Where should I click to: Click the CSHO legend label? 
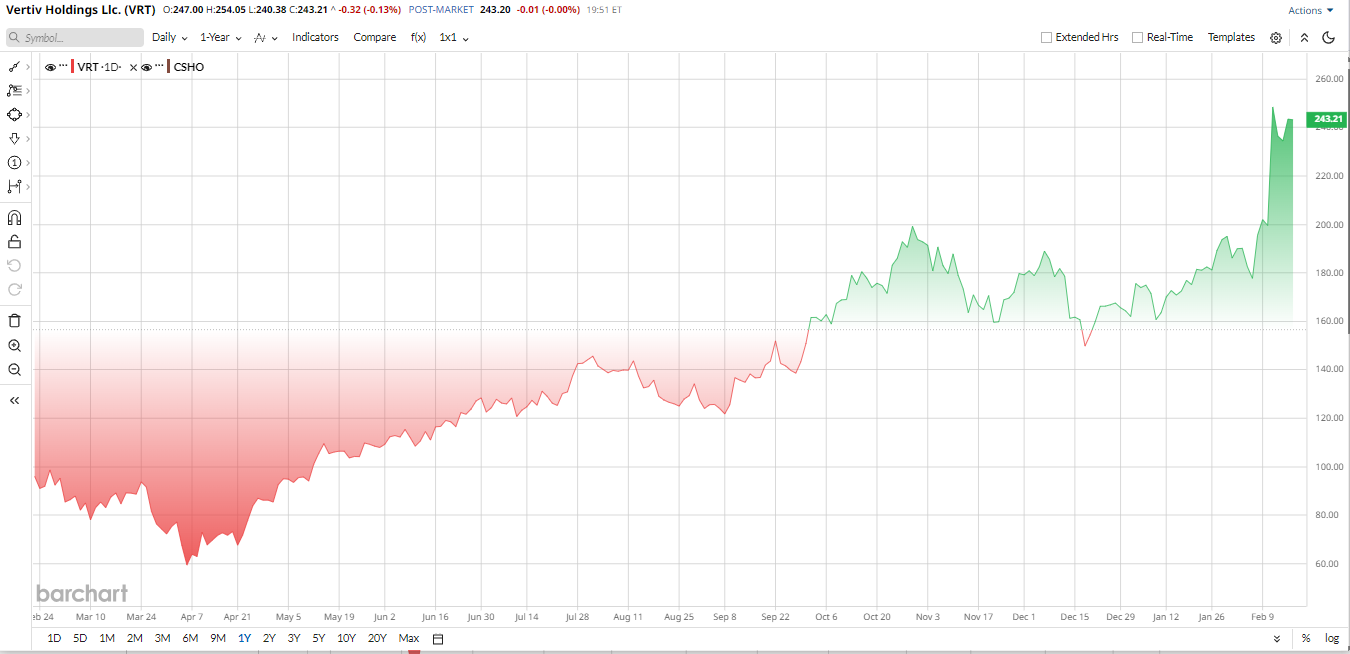(x=189, y=67)
